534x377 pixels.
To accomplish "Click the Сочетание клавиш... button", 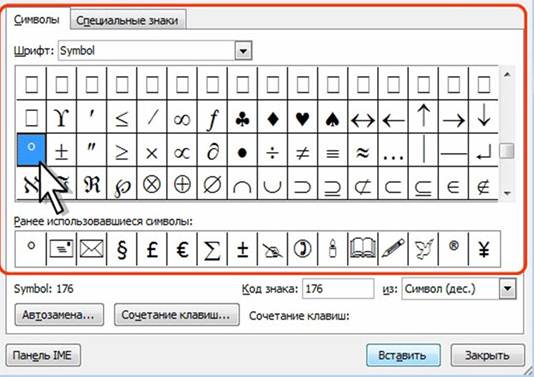I will coord(177,315).
